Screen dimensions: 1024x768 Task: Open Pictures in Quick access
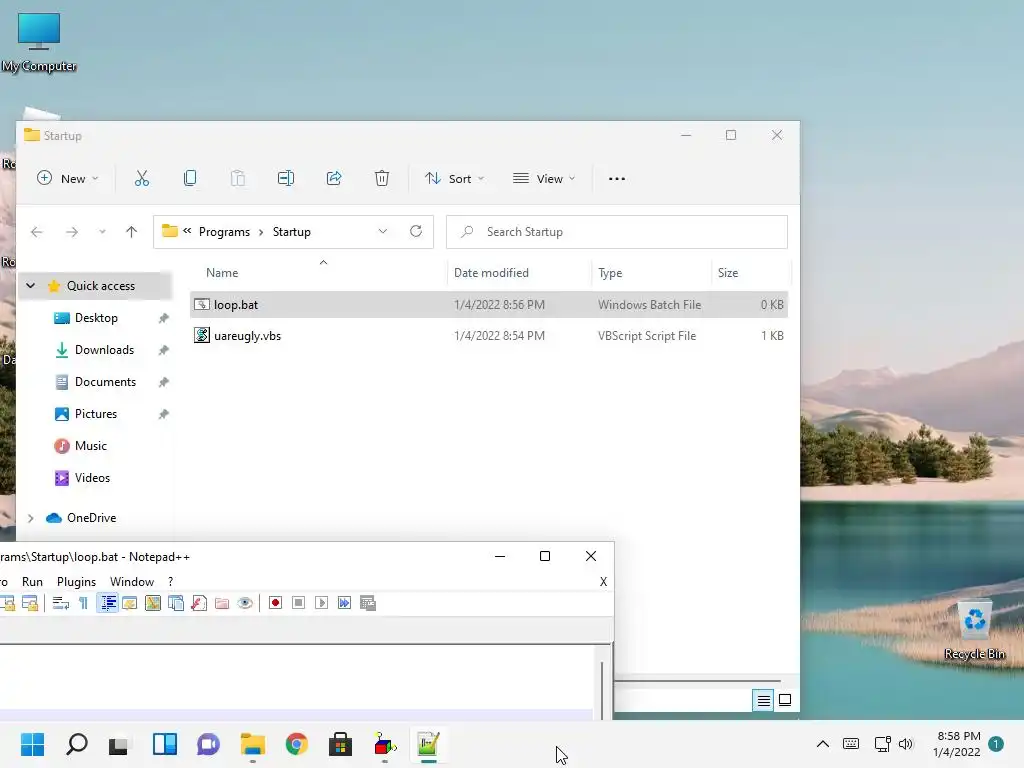(96, 414)
